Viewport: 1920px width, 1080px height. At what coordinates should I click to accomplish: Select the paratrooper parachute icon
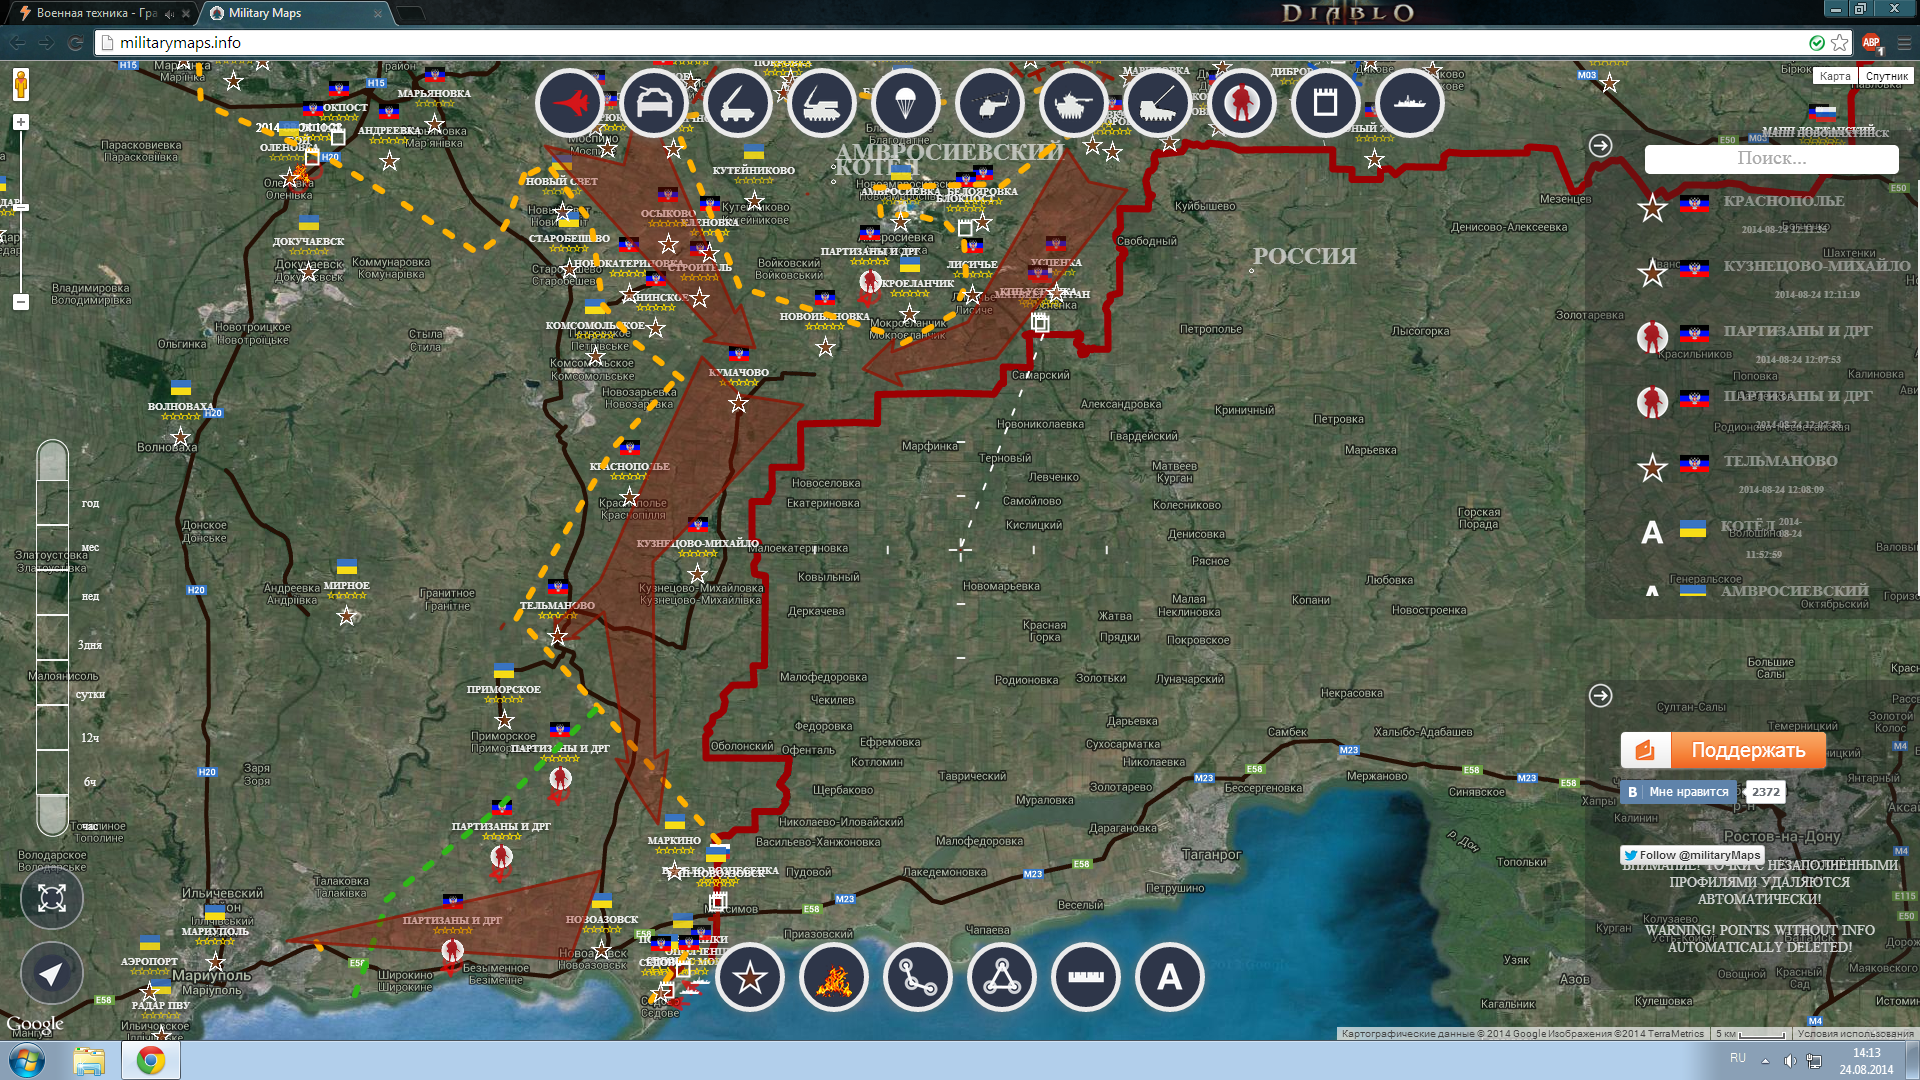(x=905, y=103)
